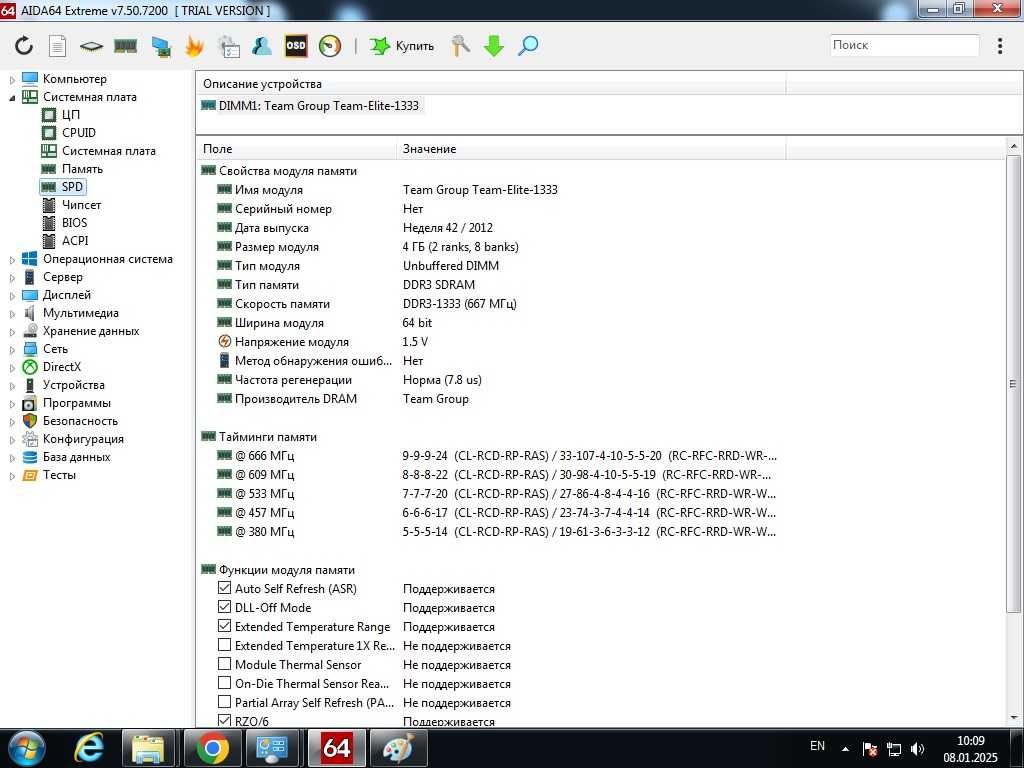This screenshot has height=768, width=1024.
Task: Click the Поле column header
Action: [296, 149]
